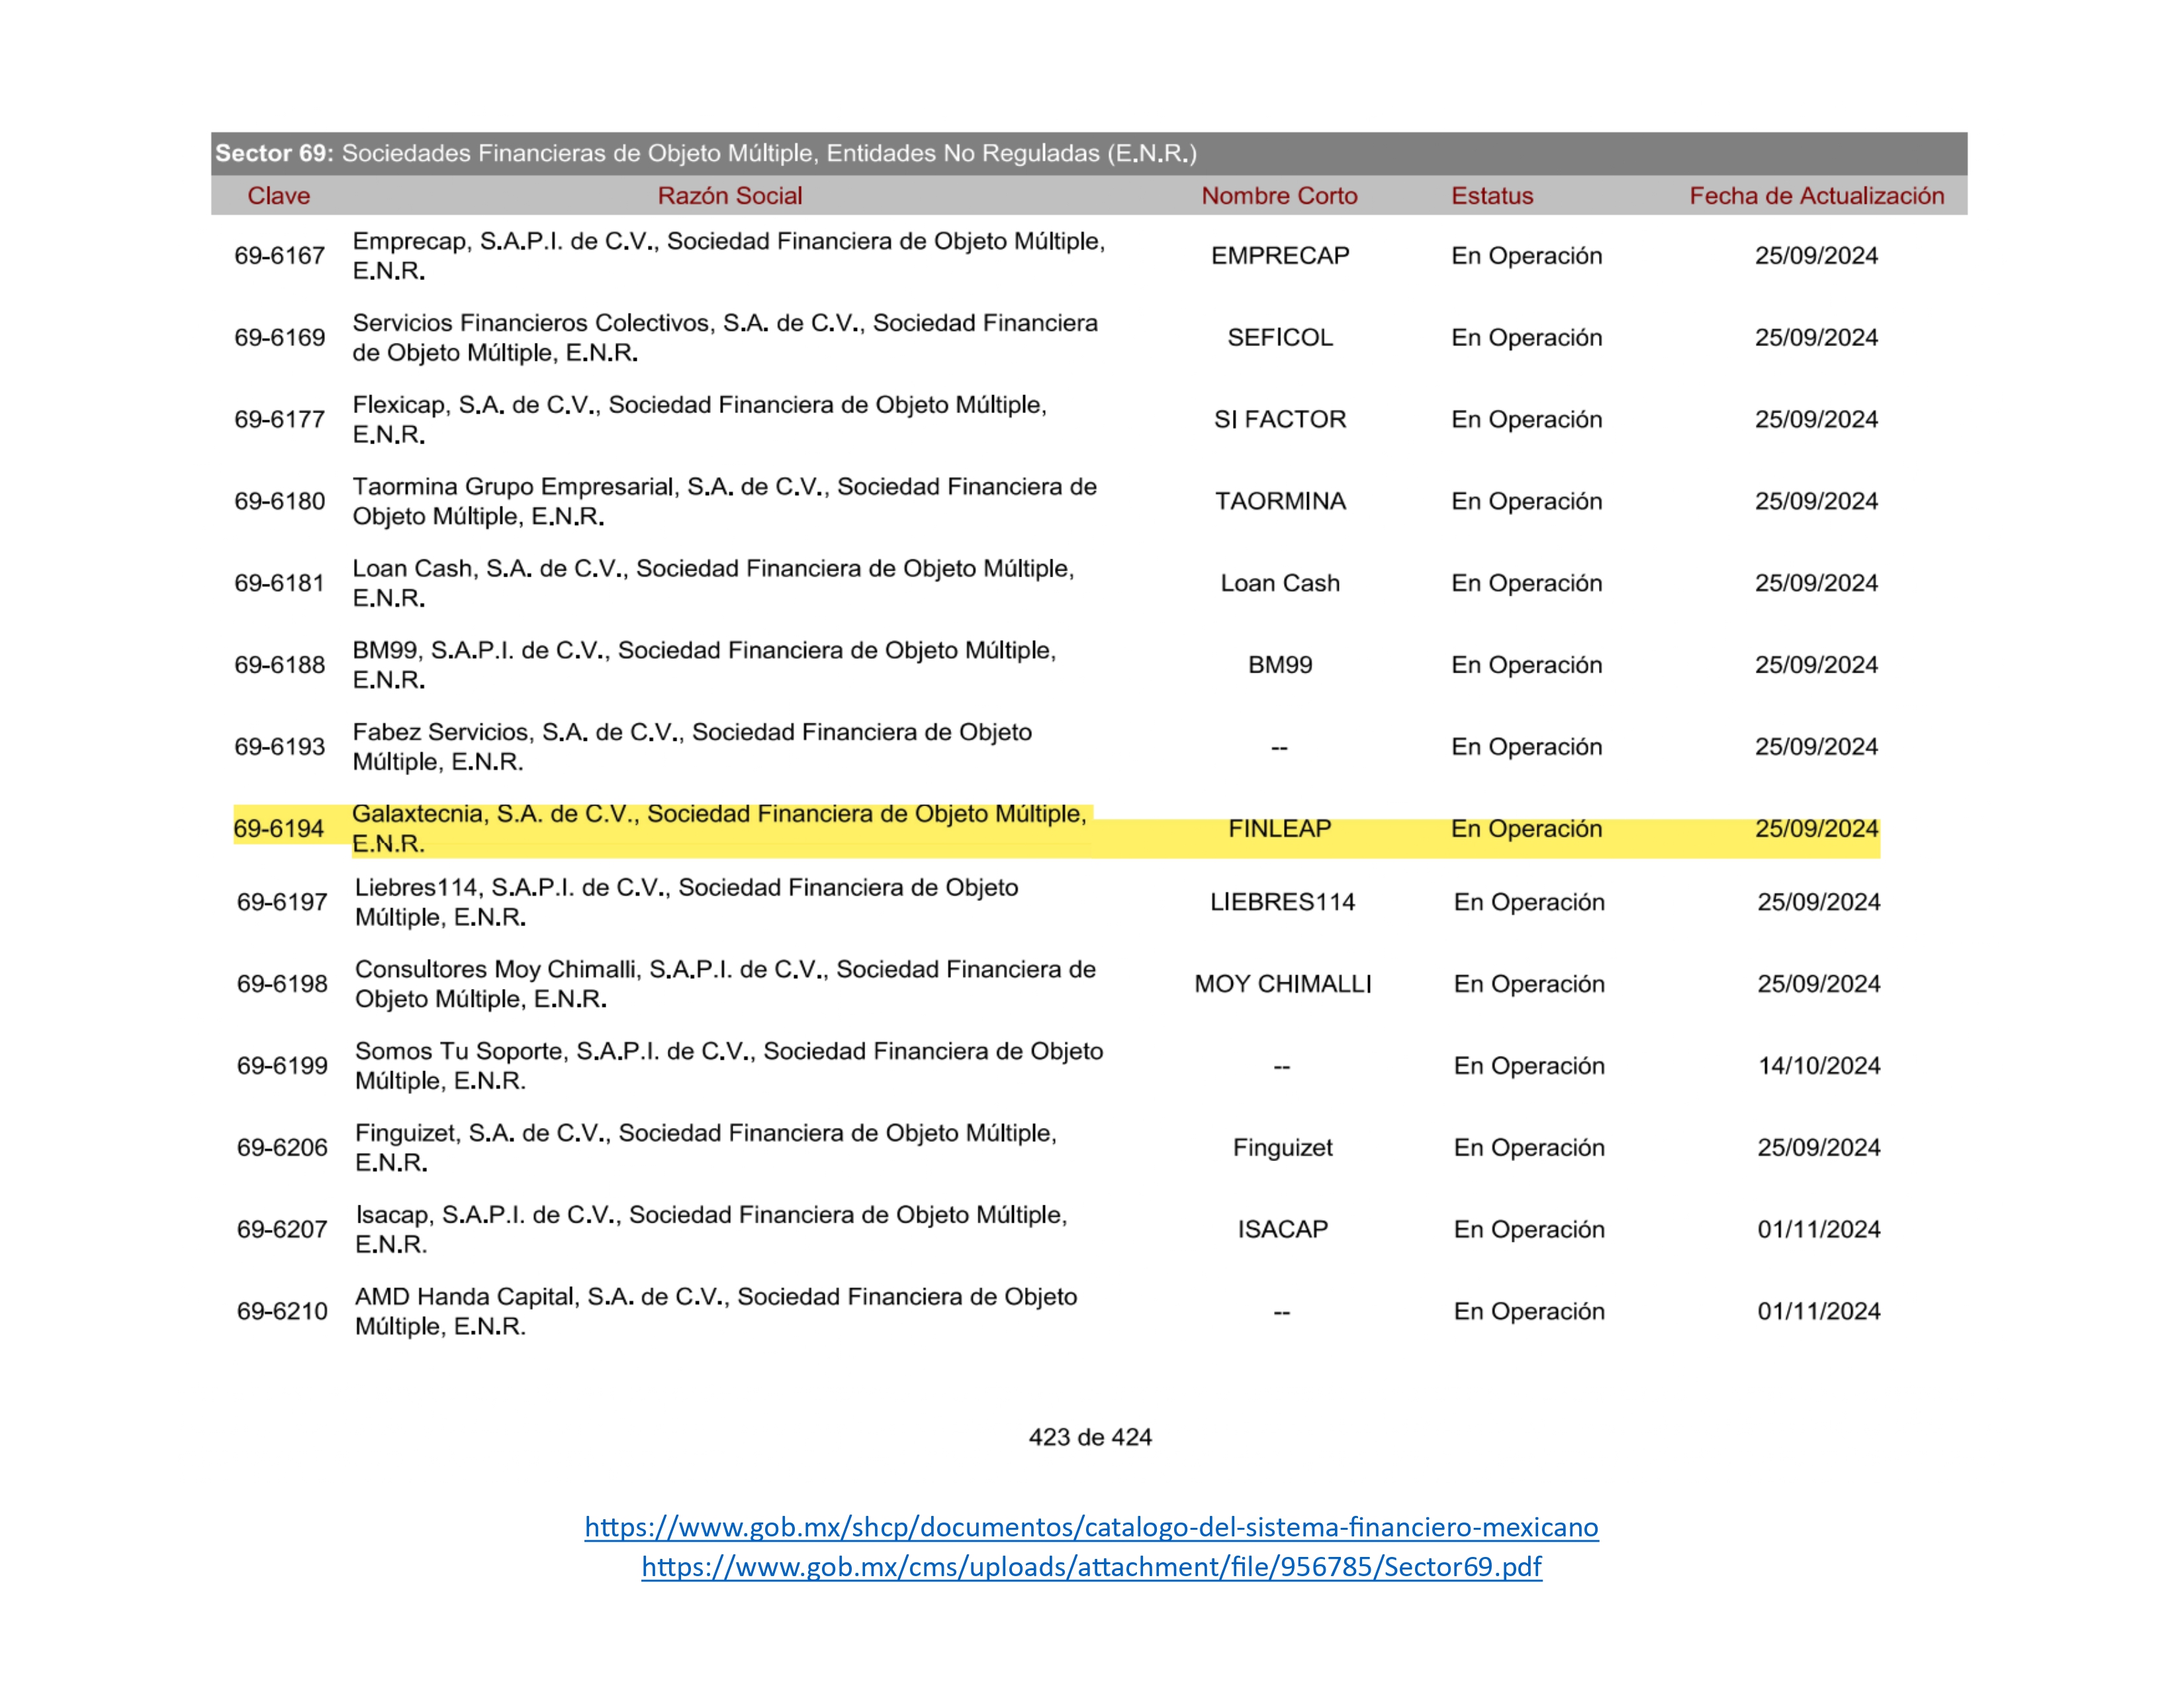The image size is (2184, 1688).
Task: Click the TAORMINA short name
Action: pos(1280,502)
